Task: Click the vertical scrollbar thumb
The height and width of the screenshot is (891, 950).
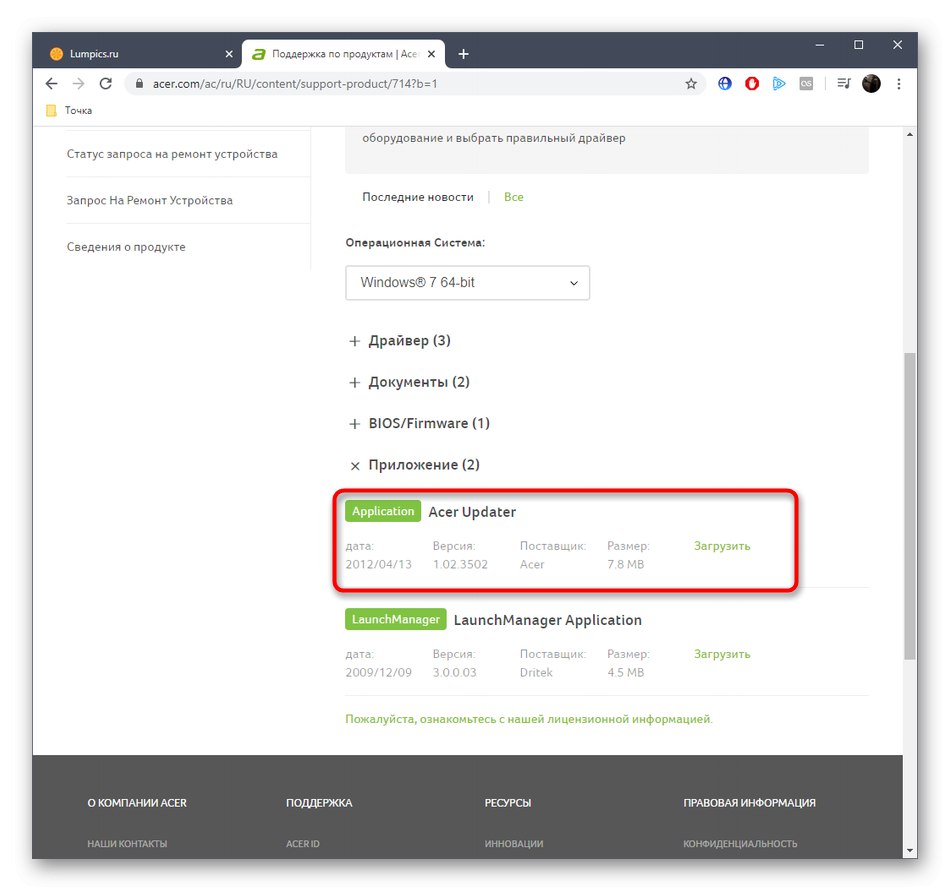Action: (909, 506)
